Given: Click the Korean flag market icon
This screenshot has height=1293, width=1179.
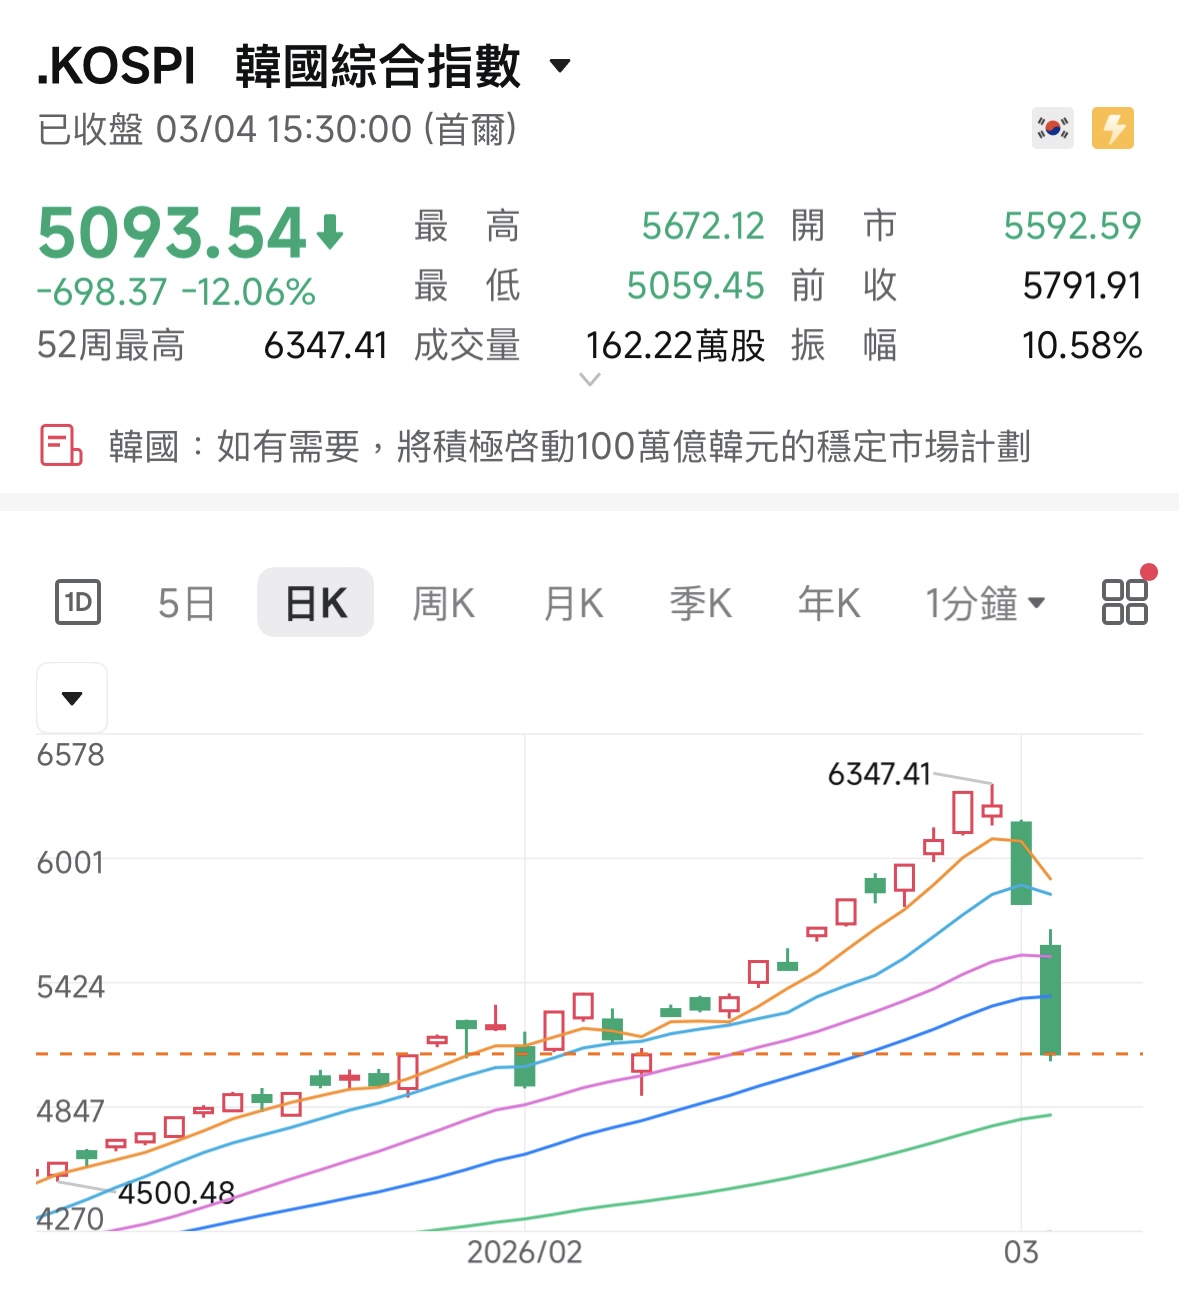Looking at the screenshot, I should coord(1051,127).
